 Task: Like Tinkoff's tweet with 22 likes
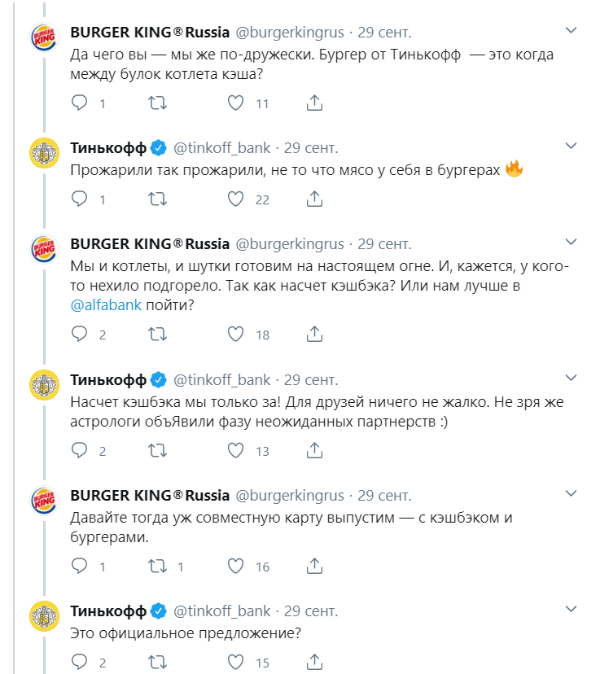(x=236, y=200)
